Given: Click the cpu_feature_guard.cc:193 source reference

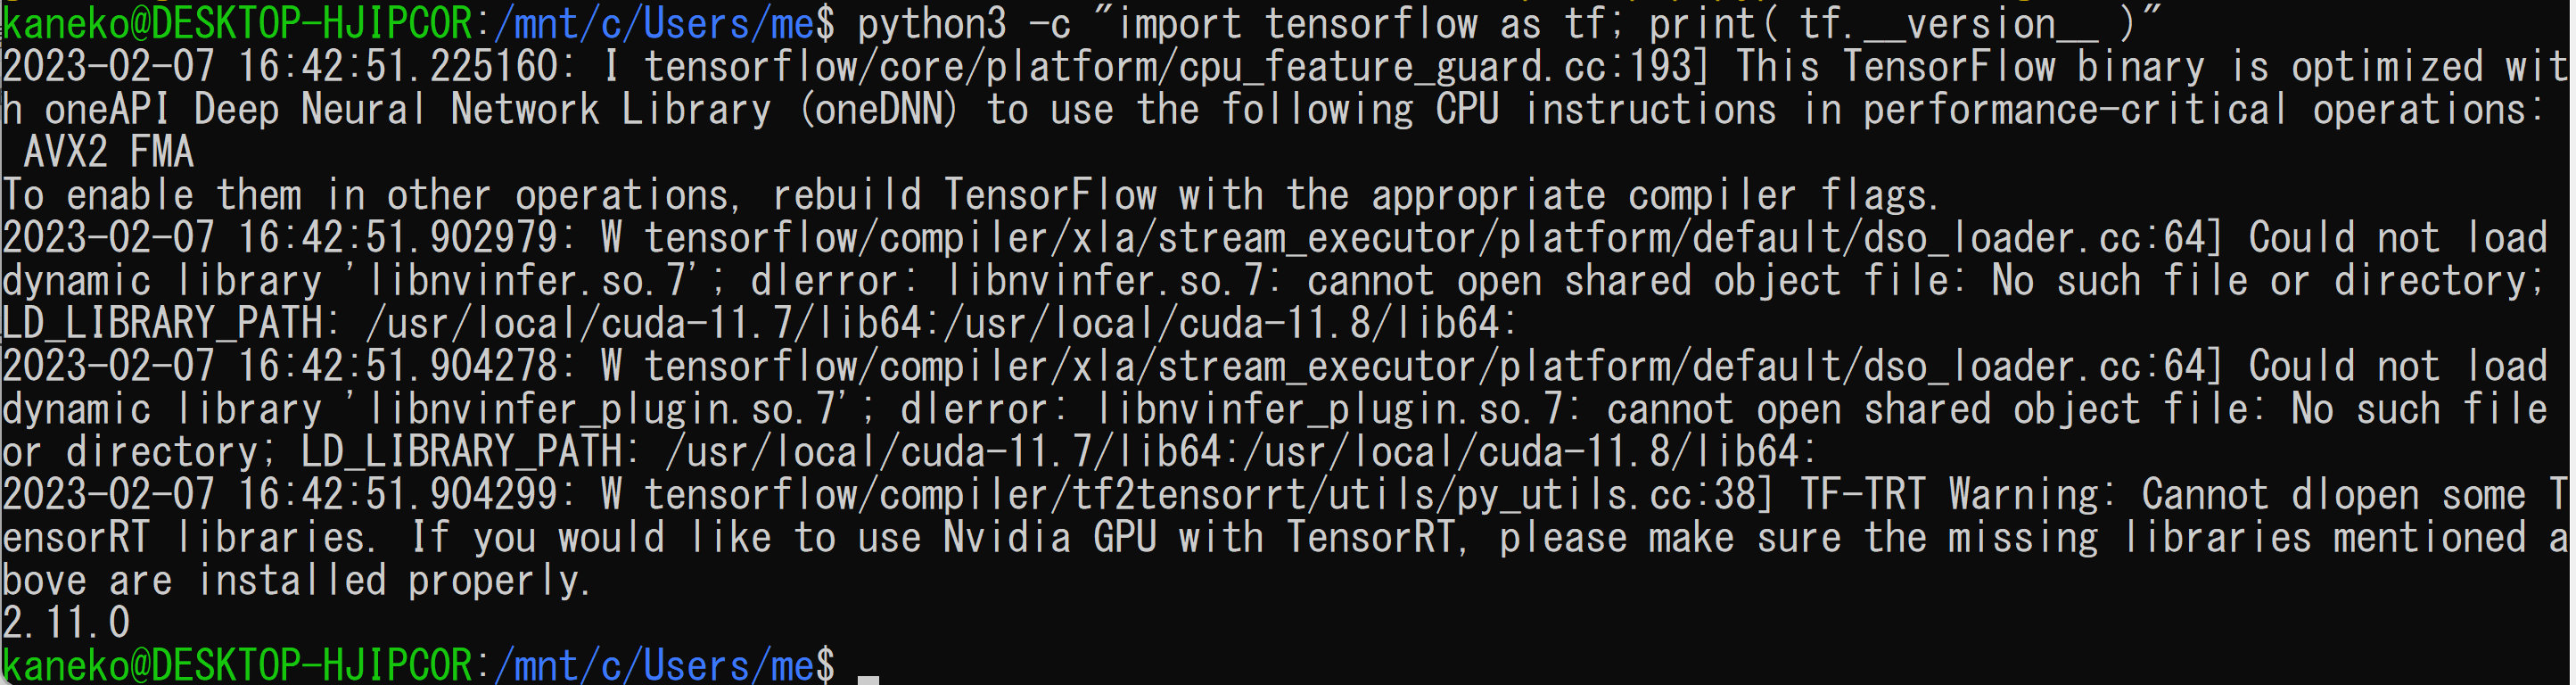Looking at the screenshot, I should [1433, 67].
